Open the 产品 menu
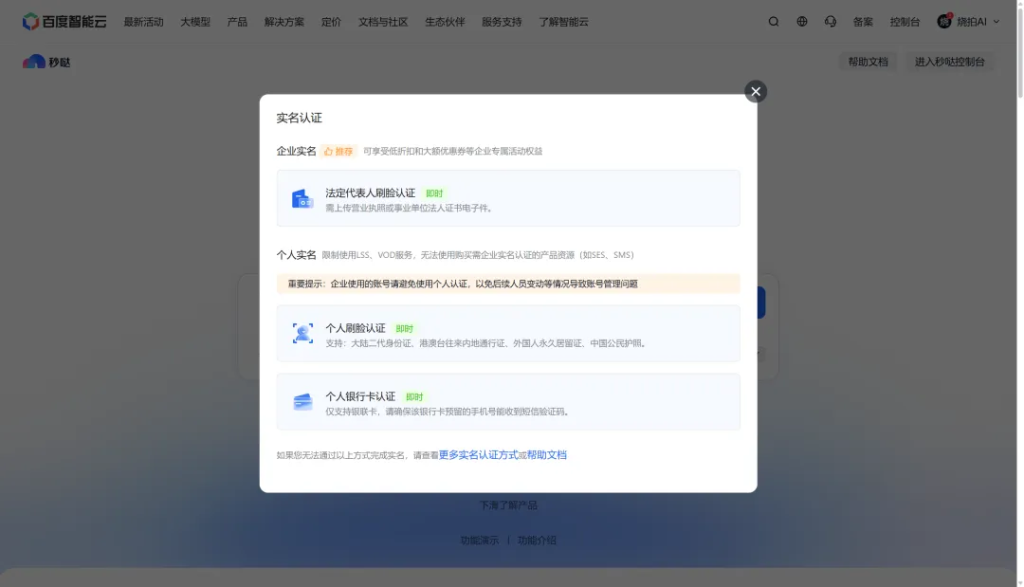The height and width of the screenshot is (587, 1024). pyautogui.click(x=237, y=21)
